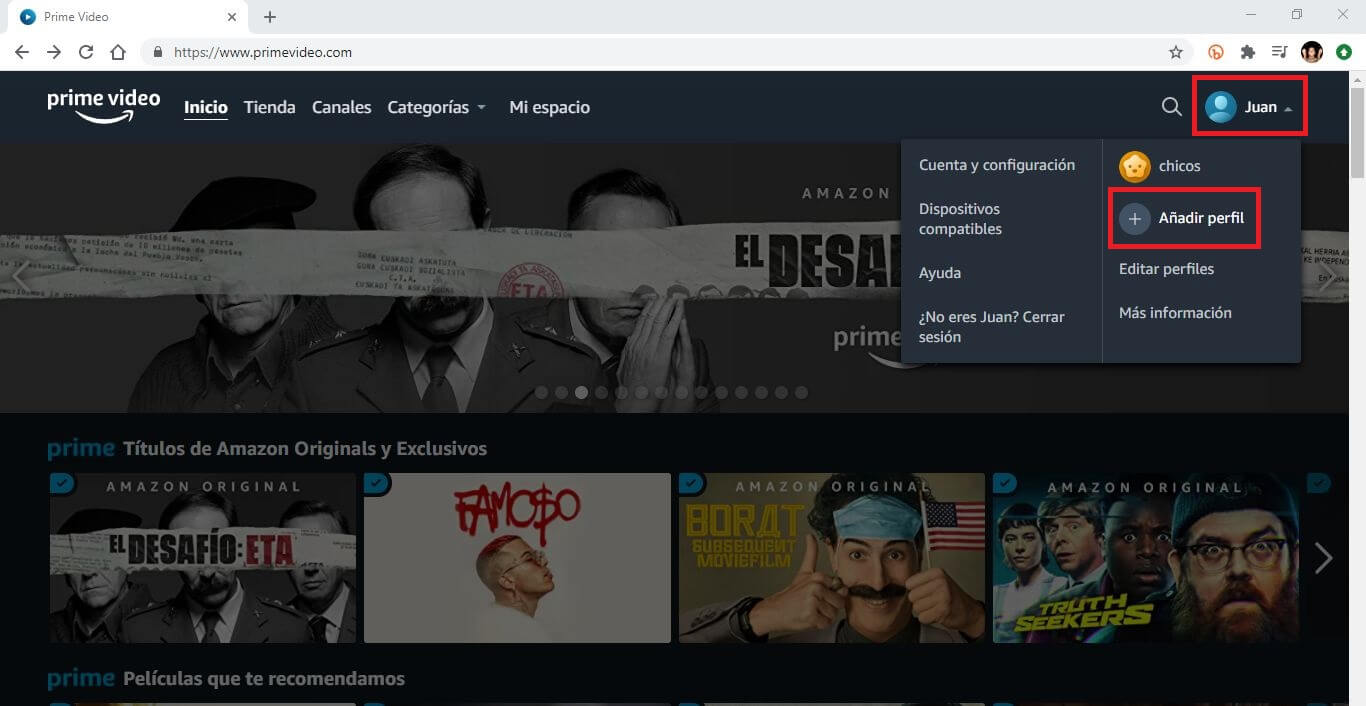This screenshot has width=1366, height=706.
Task: Click Títulos de Amazon Originals y Exclusivos heading
Action: 305,449
